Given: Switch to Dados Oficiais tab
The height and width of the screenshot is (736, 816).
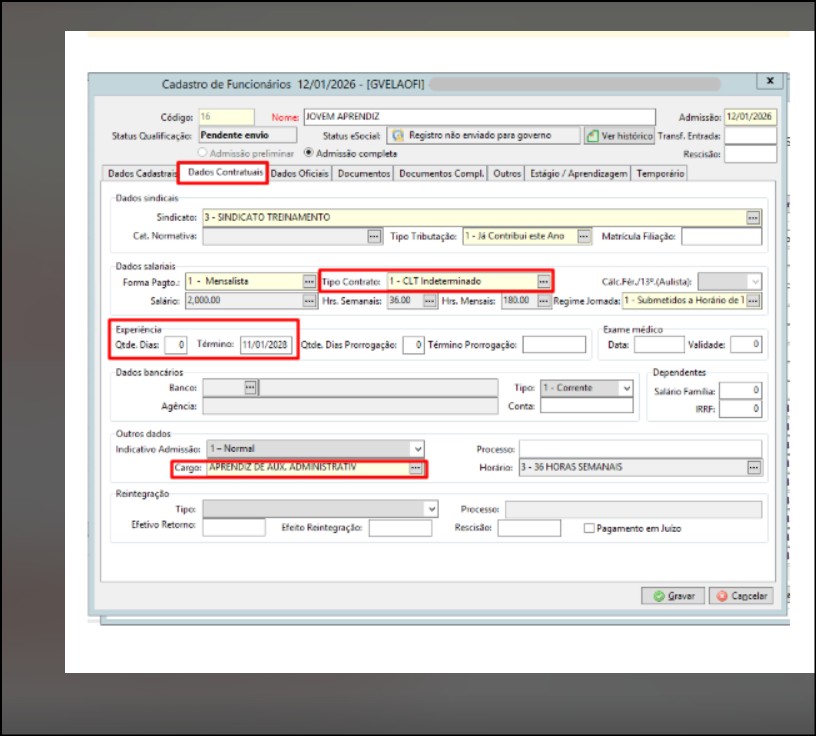Looking at the screenshot, I should (300, 173).
